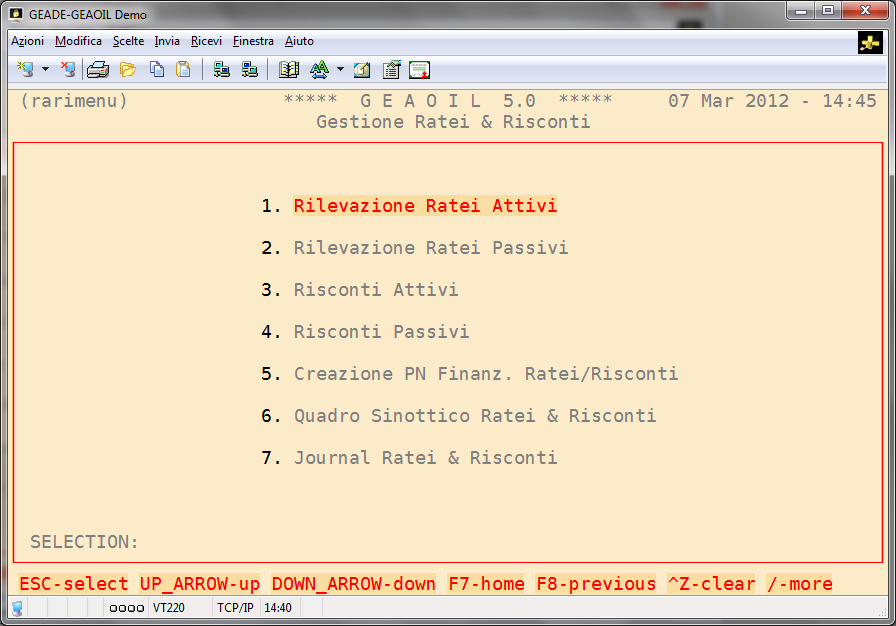The width and height of the screenshot is (896, 626).
Task: Click the open book icon in toolbar
Action: pos(289,69)
